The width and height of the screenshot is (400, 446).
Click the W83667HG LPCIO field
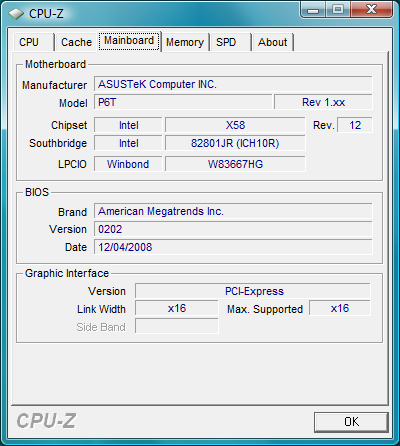point(235,164)
